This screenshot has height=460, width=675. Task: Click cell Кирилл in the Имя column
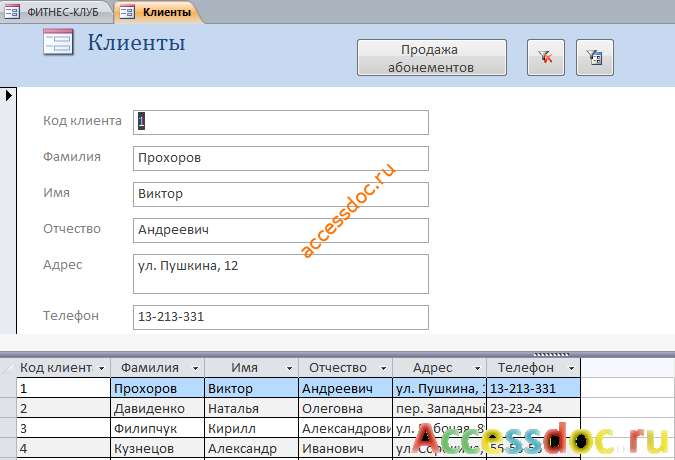(x=251, y=428)
